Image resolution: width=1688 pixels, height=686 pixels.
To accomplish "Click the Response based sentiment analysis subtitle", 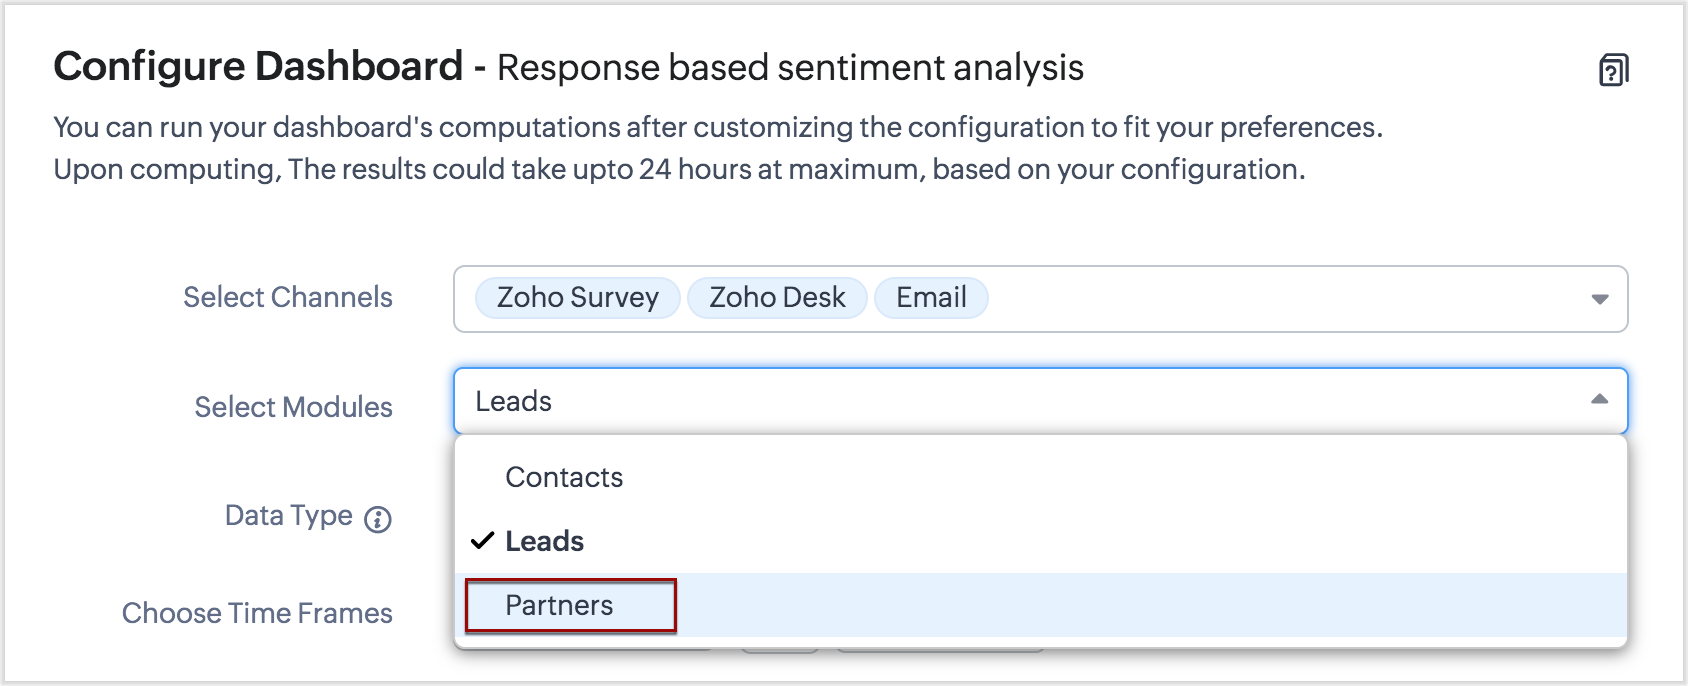I will click(790, 68).
